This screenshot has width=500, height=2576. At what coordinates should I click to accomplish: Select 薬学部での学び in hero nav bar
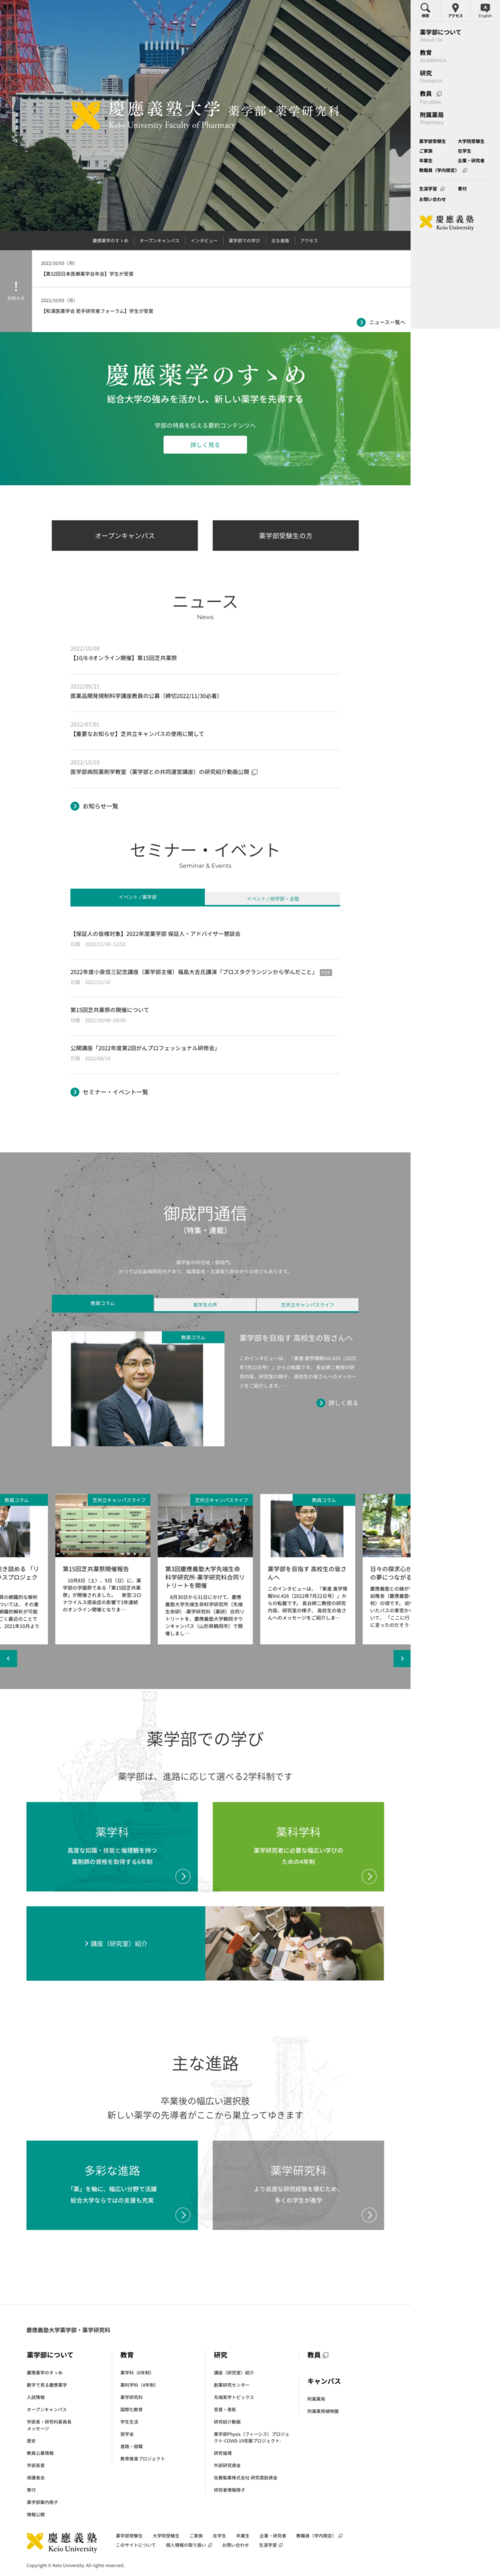[244, 241]
